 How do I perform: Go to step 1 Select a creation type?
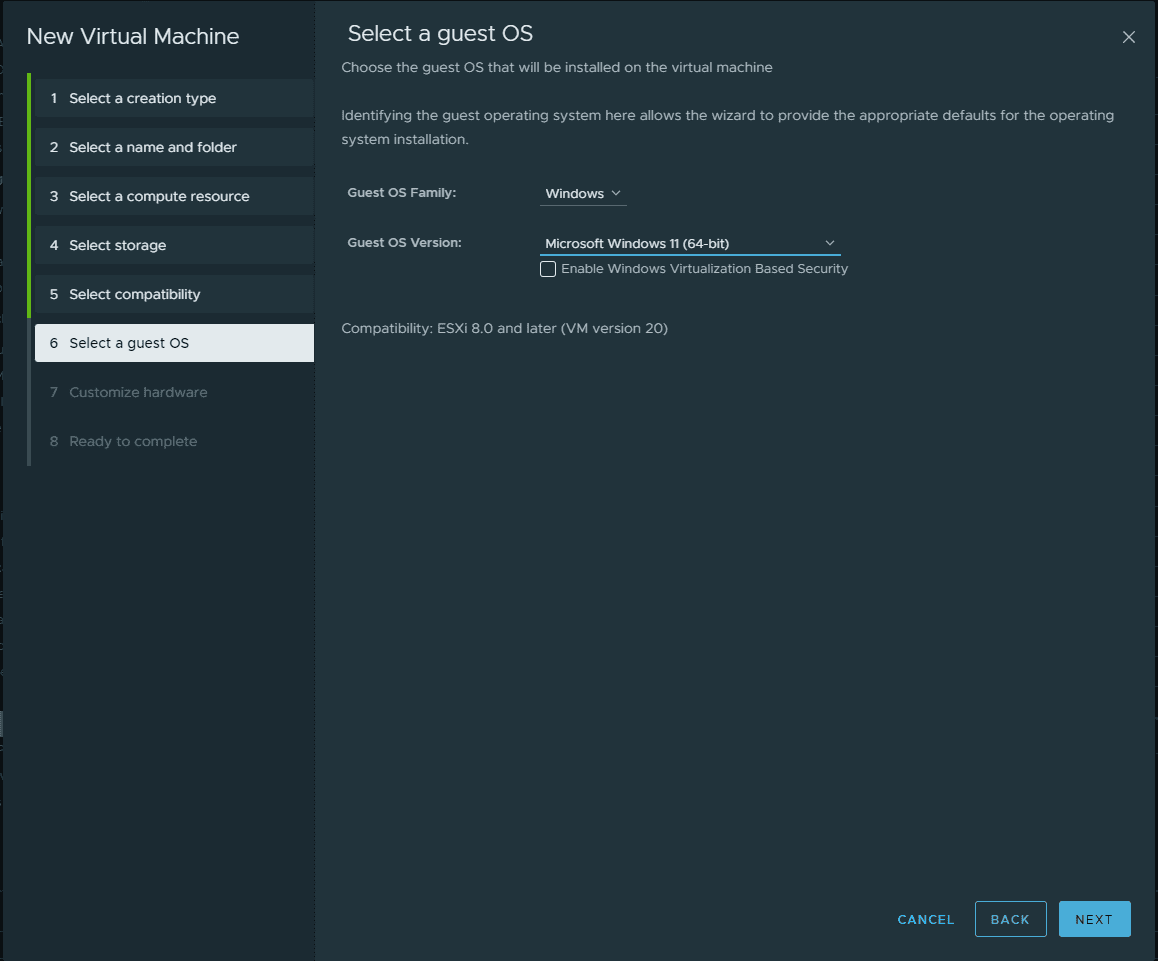pos(142,98)
